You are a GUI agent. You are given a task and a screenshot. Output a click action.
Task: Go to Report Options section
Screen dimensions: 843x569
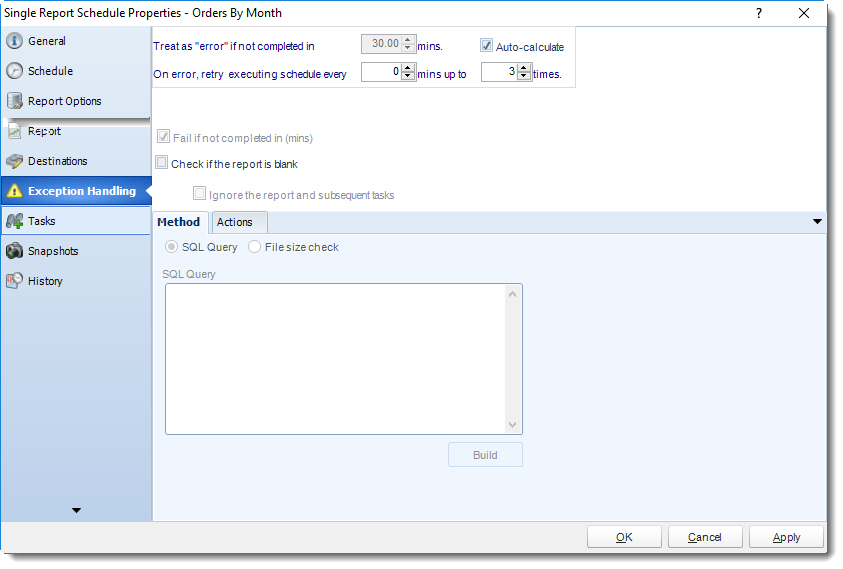tap(76, 101)
